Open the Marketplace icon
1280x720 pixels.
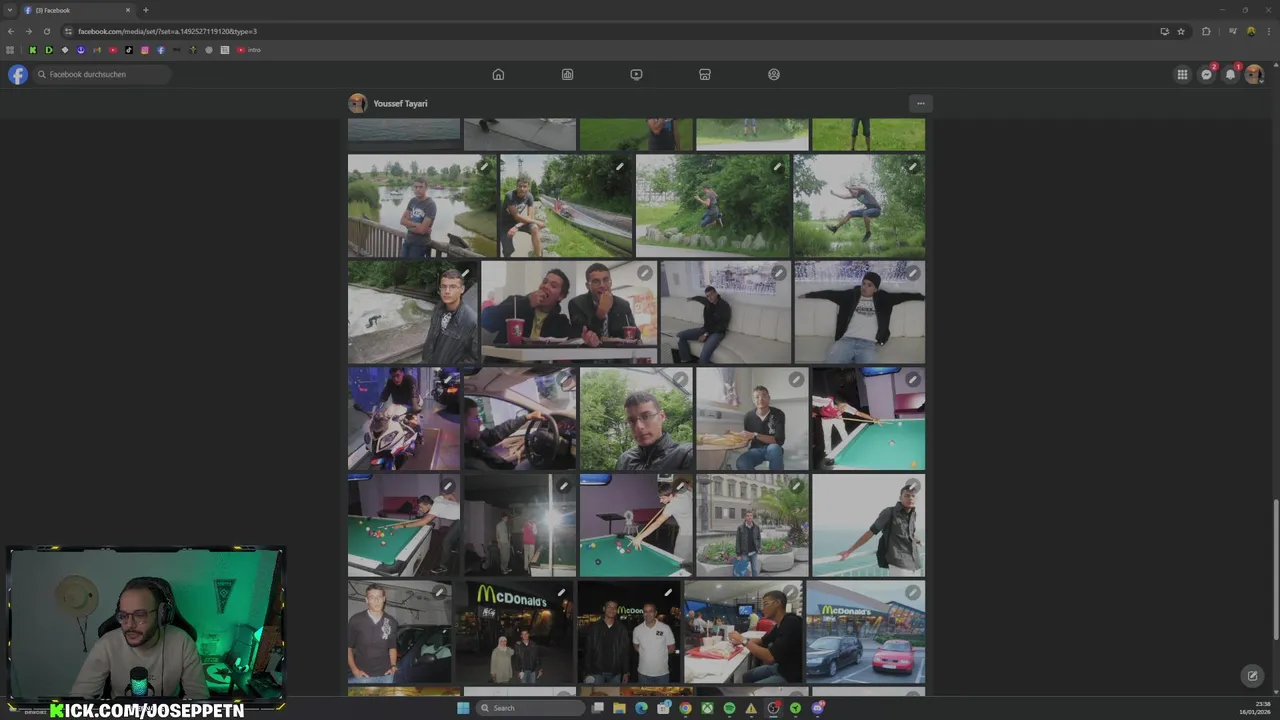point(705,74)
